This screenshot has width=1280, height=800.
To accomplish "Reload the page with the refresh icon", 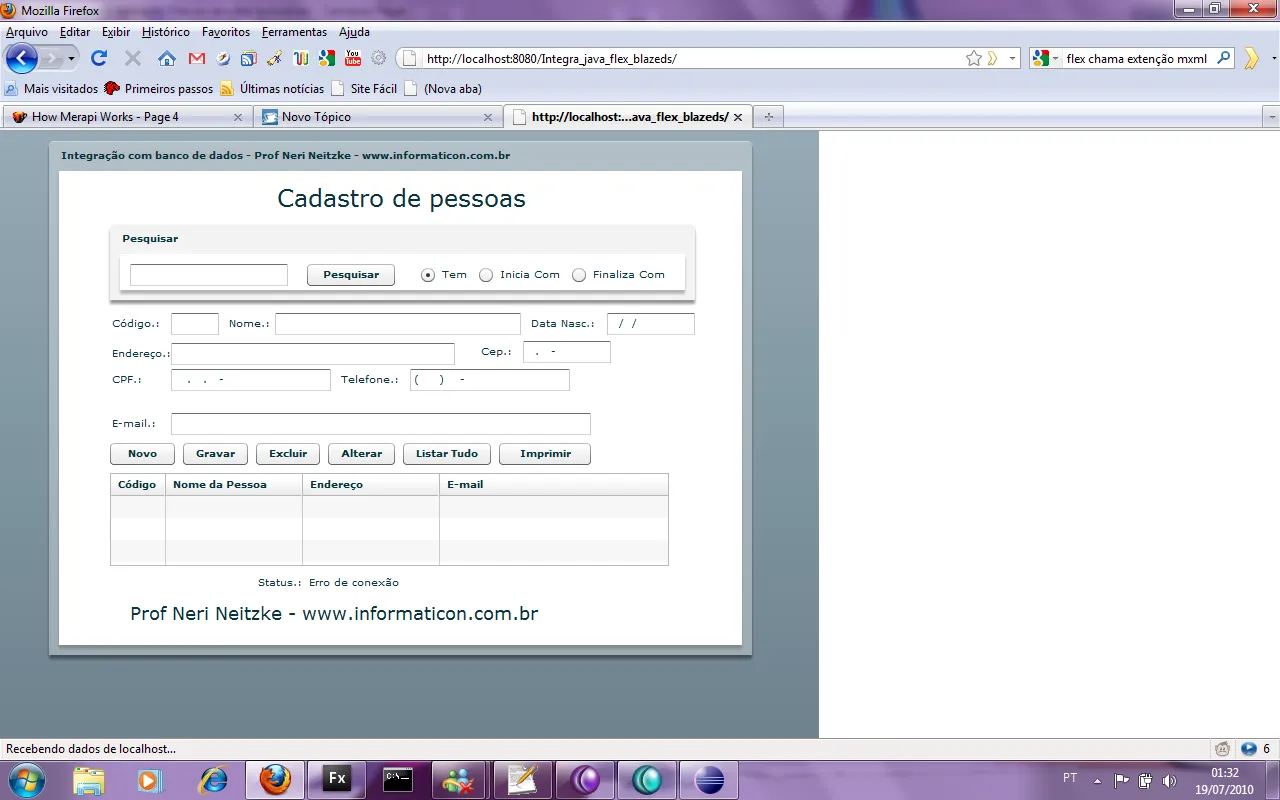I will click(x=99, y=58).
